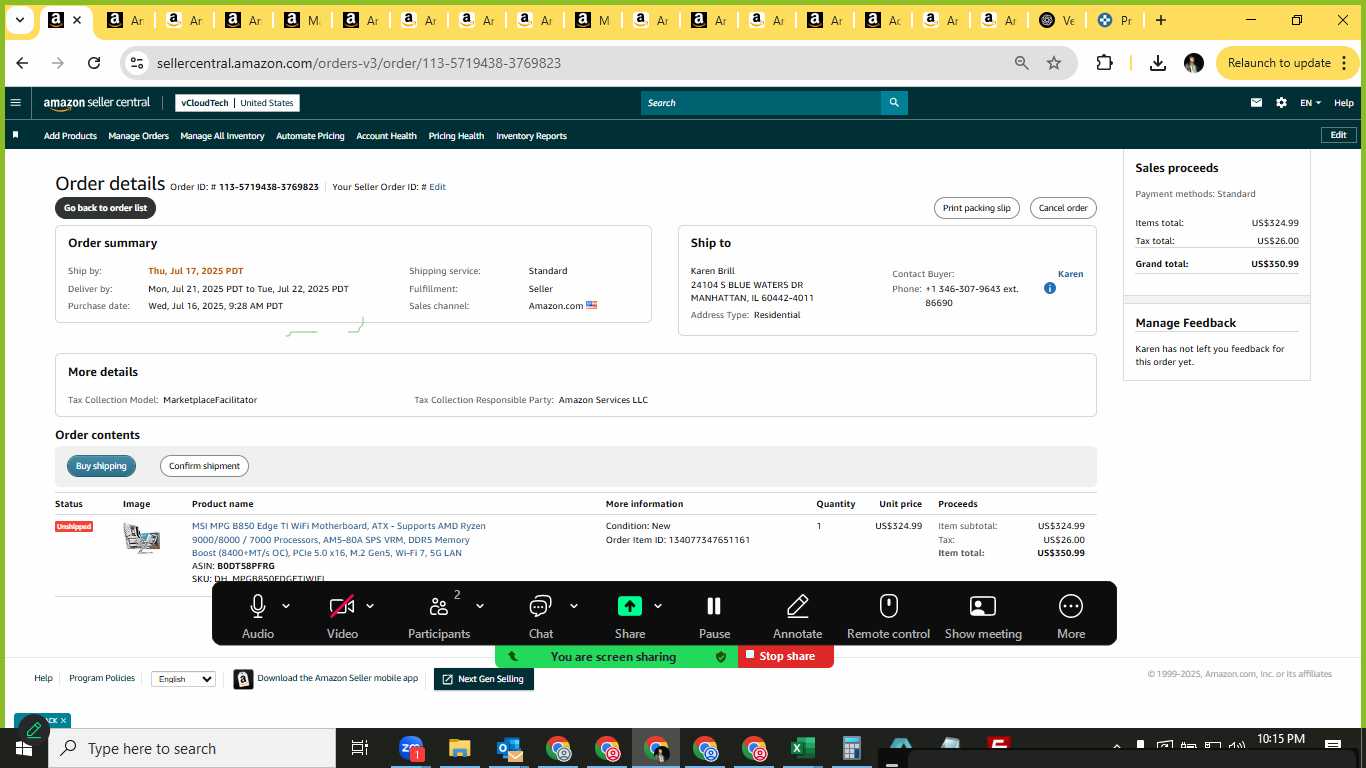1366x768 pixels.
Task: Click the Chrome extensions puzzle icon
Action: coord(1105,63)
